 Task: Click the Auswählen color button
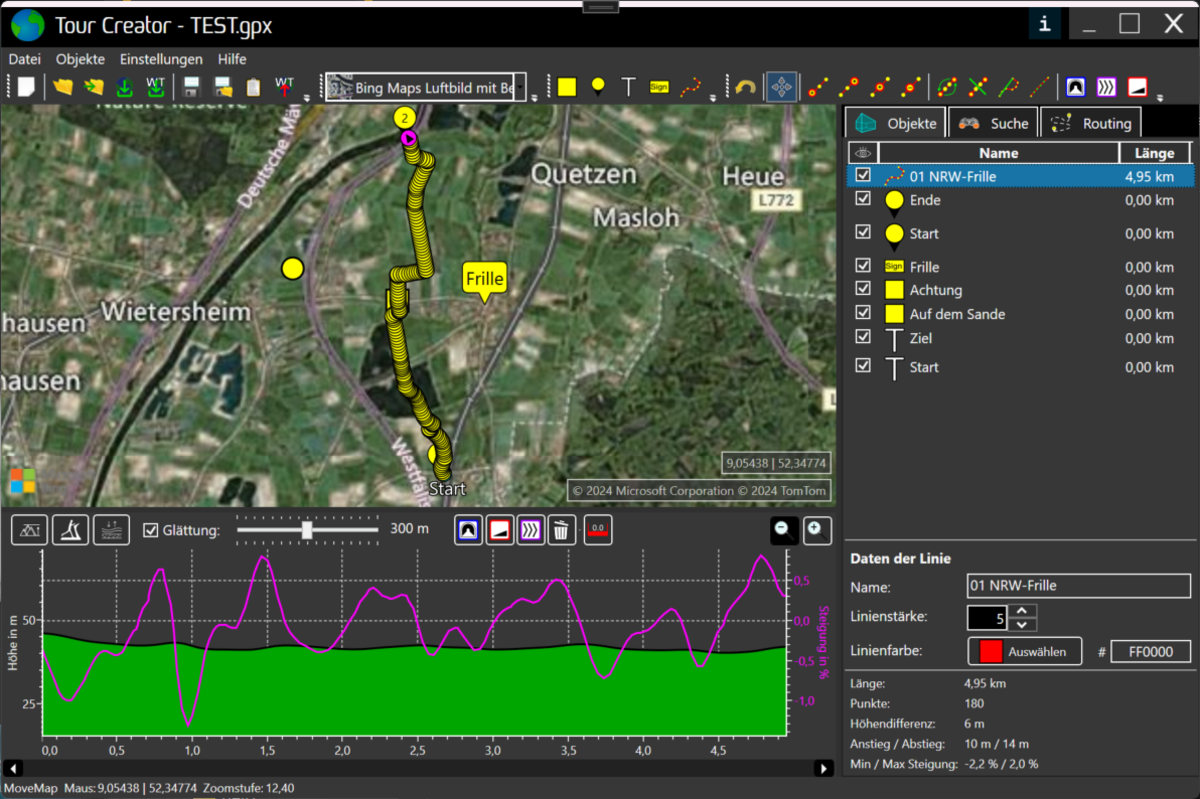point(1025,651)
